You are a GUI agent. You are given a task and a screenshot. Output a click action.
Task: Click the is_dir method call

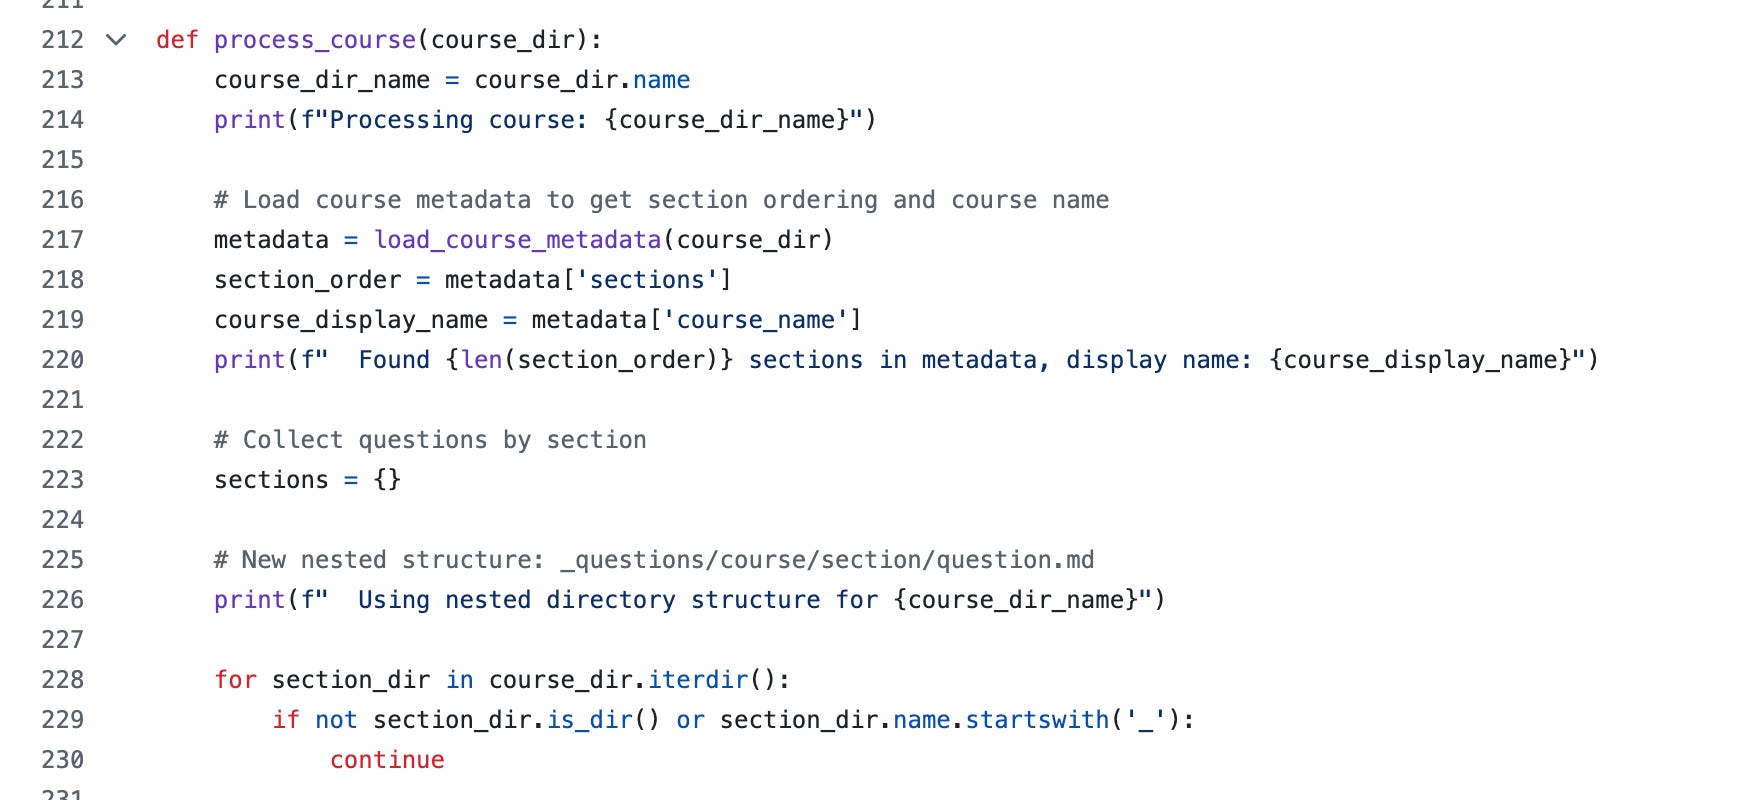590,720
